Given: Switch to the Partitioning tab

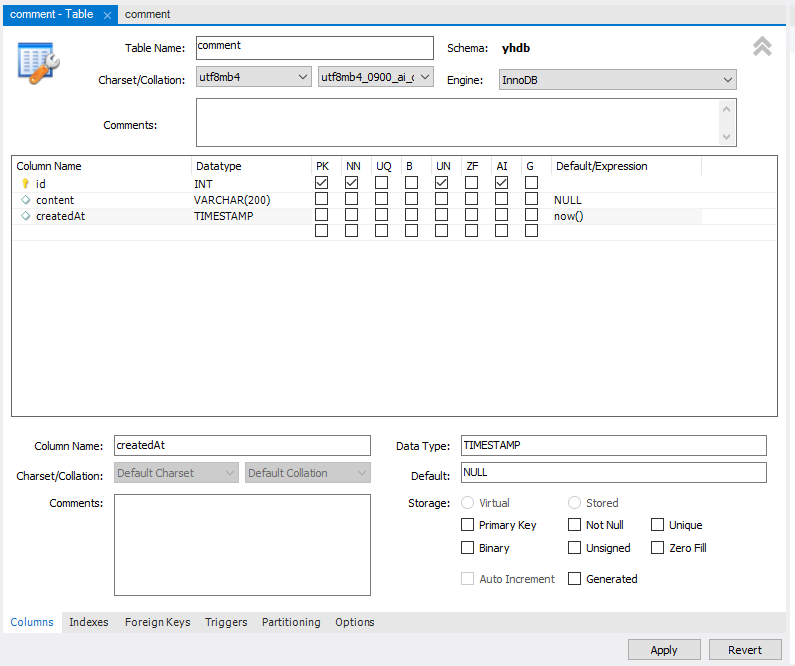Looking at the screenshot, I should (x=291, y=622).
